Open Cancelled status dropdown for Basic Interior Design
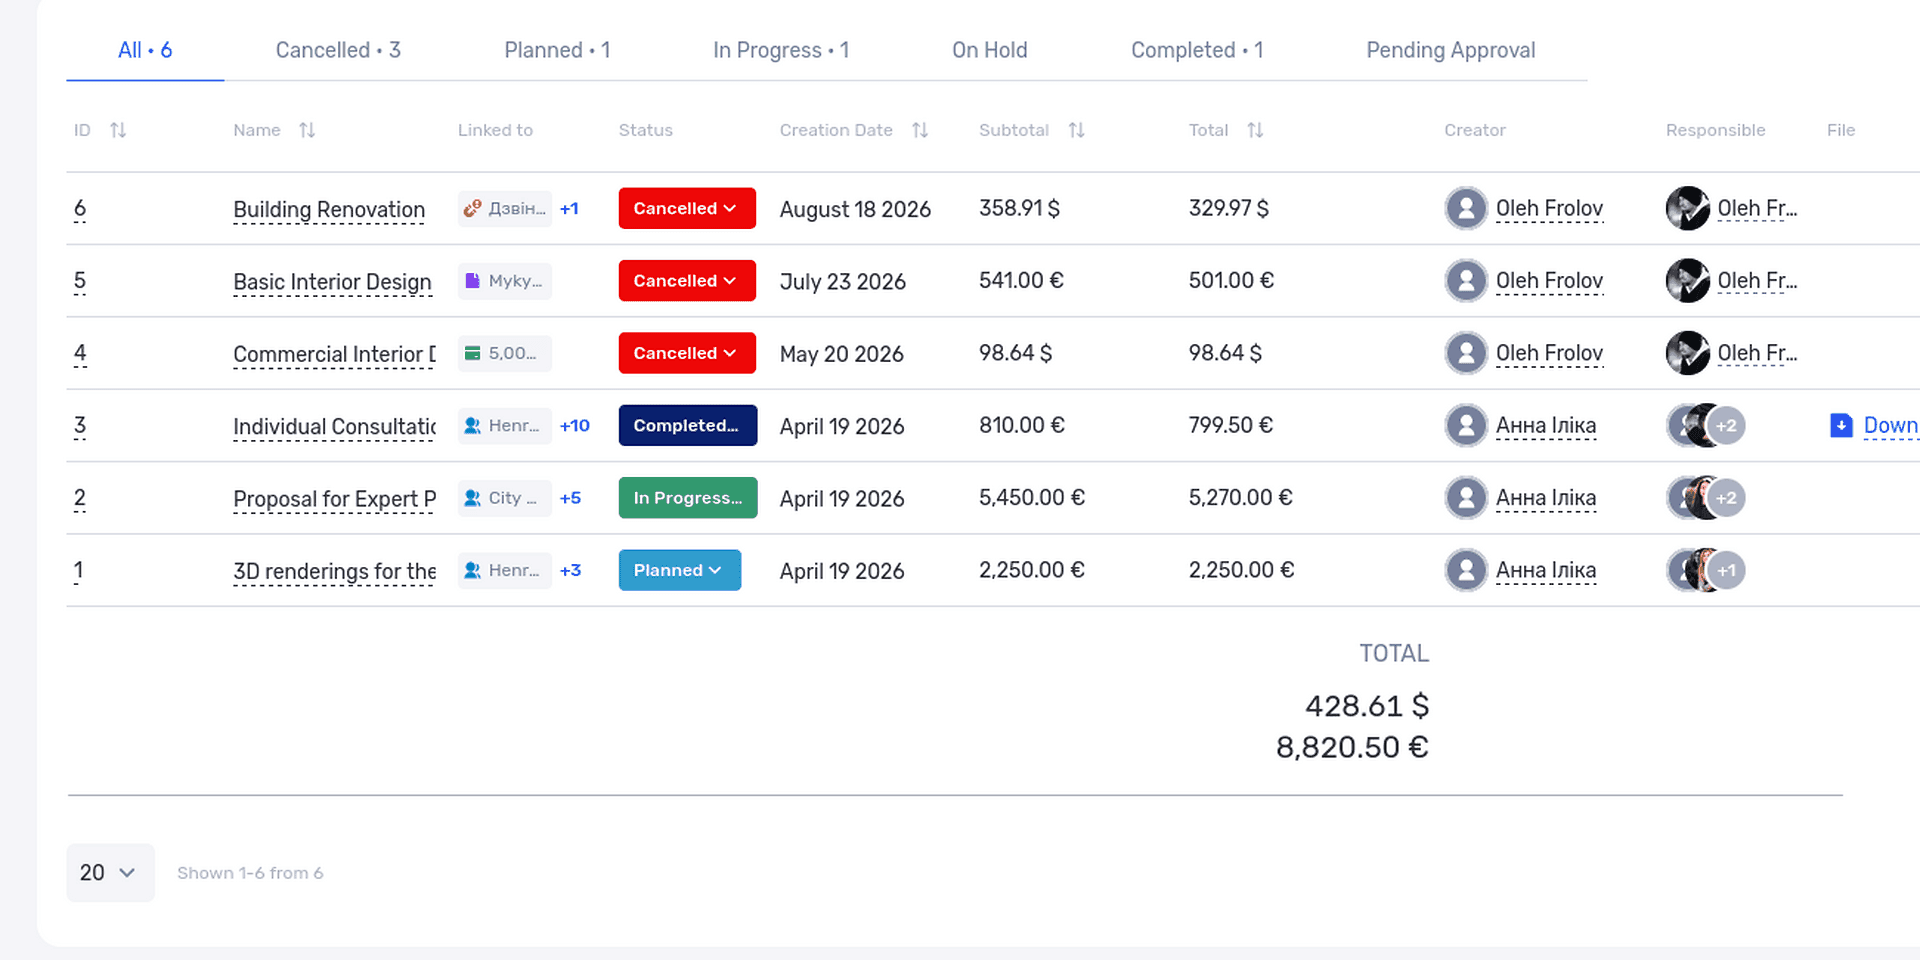1920x960 pixels. coord(687,281)
